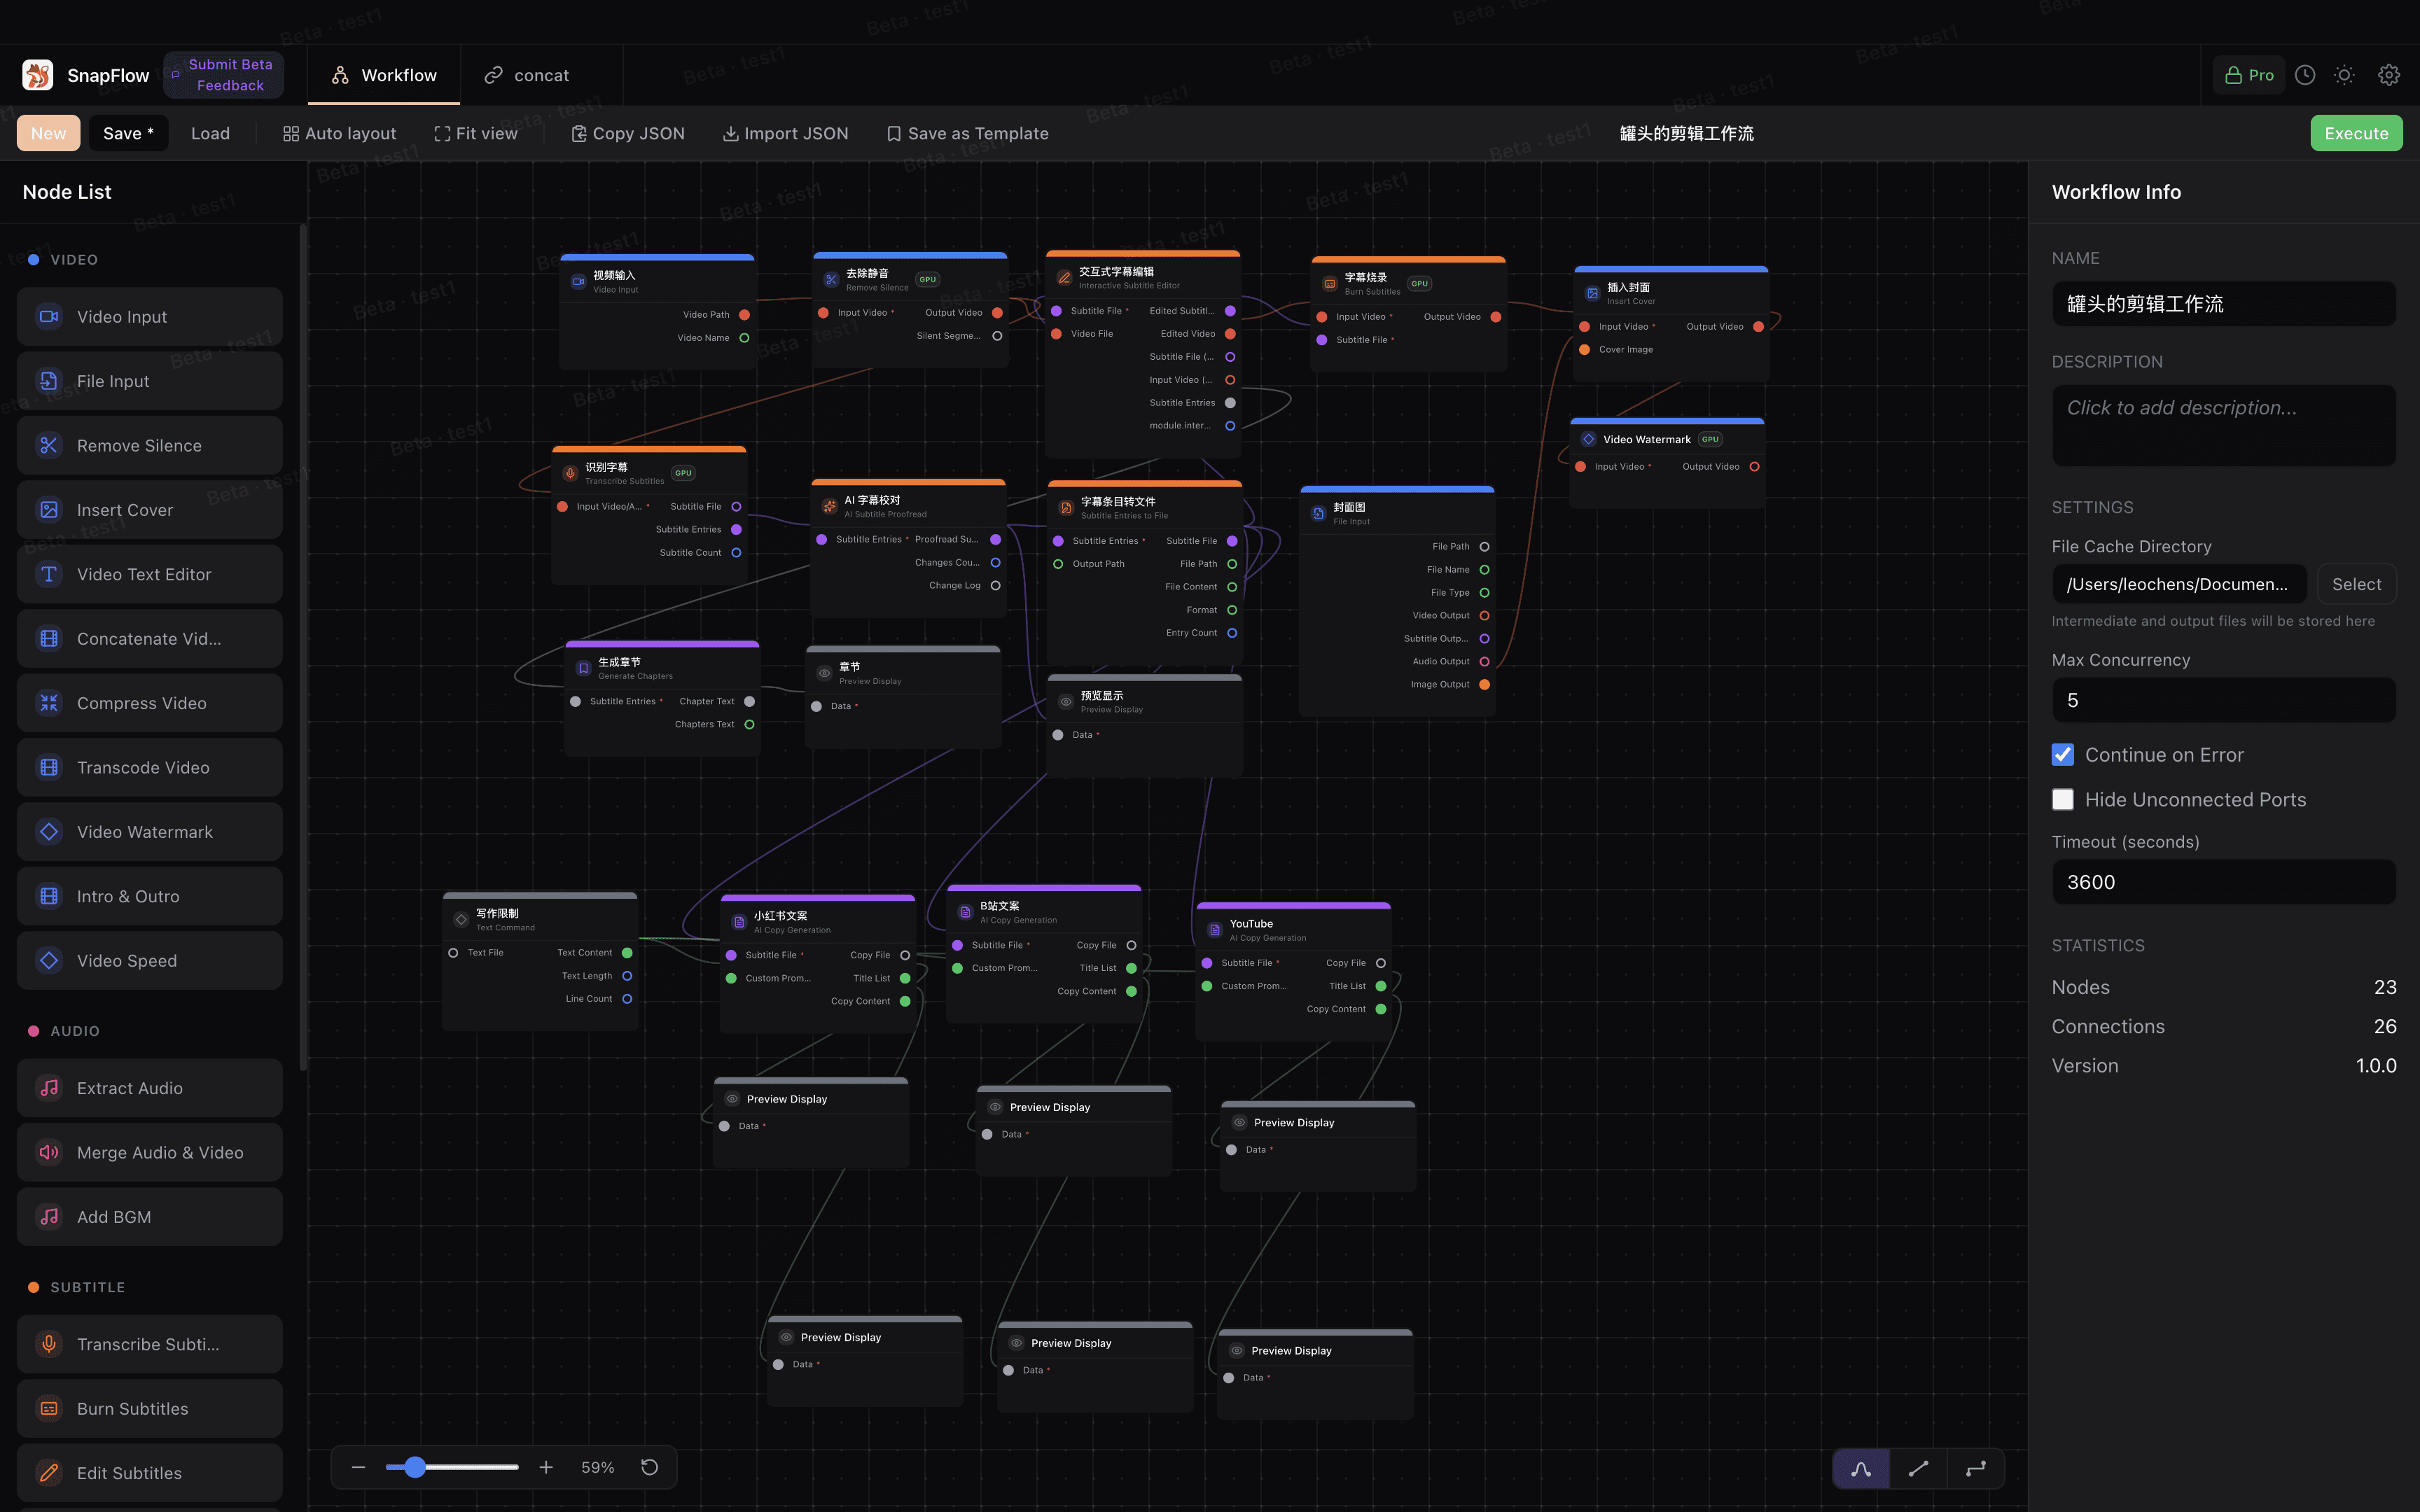
Task: Open execution history clock icon
Action: click(2305, 75)
